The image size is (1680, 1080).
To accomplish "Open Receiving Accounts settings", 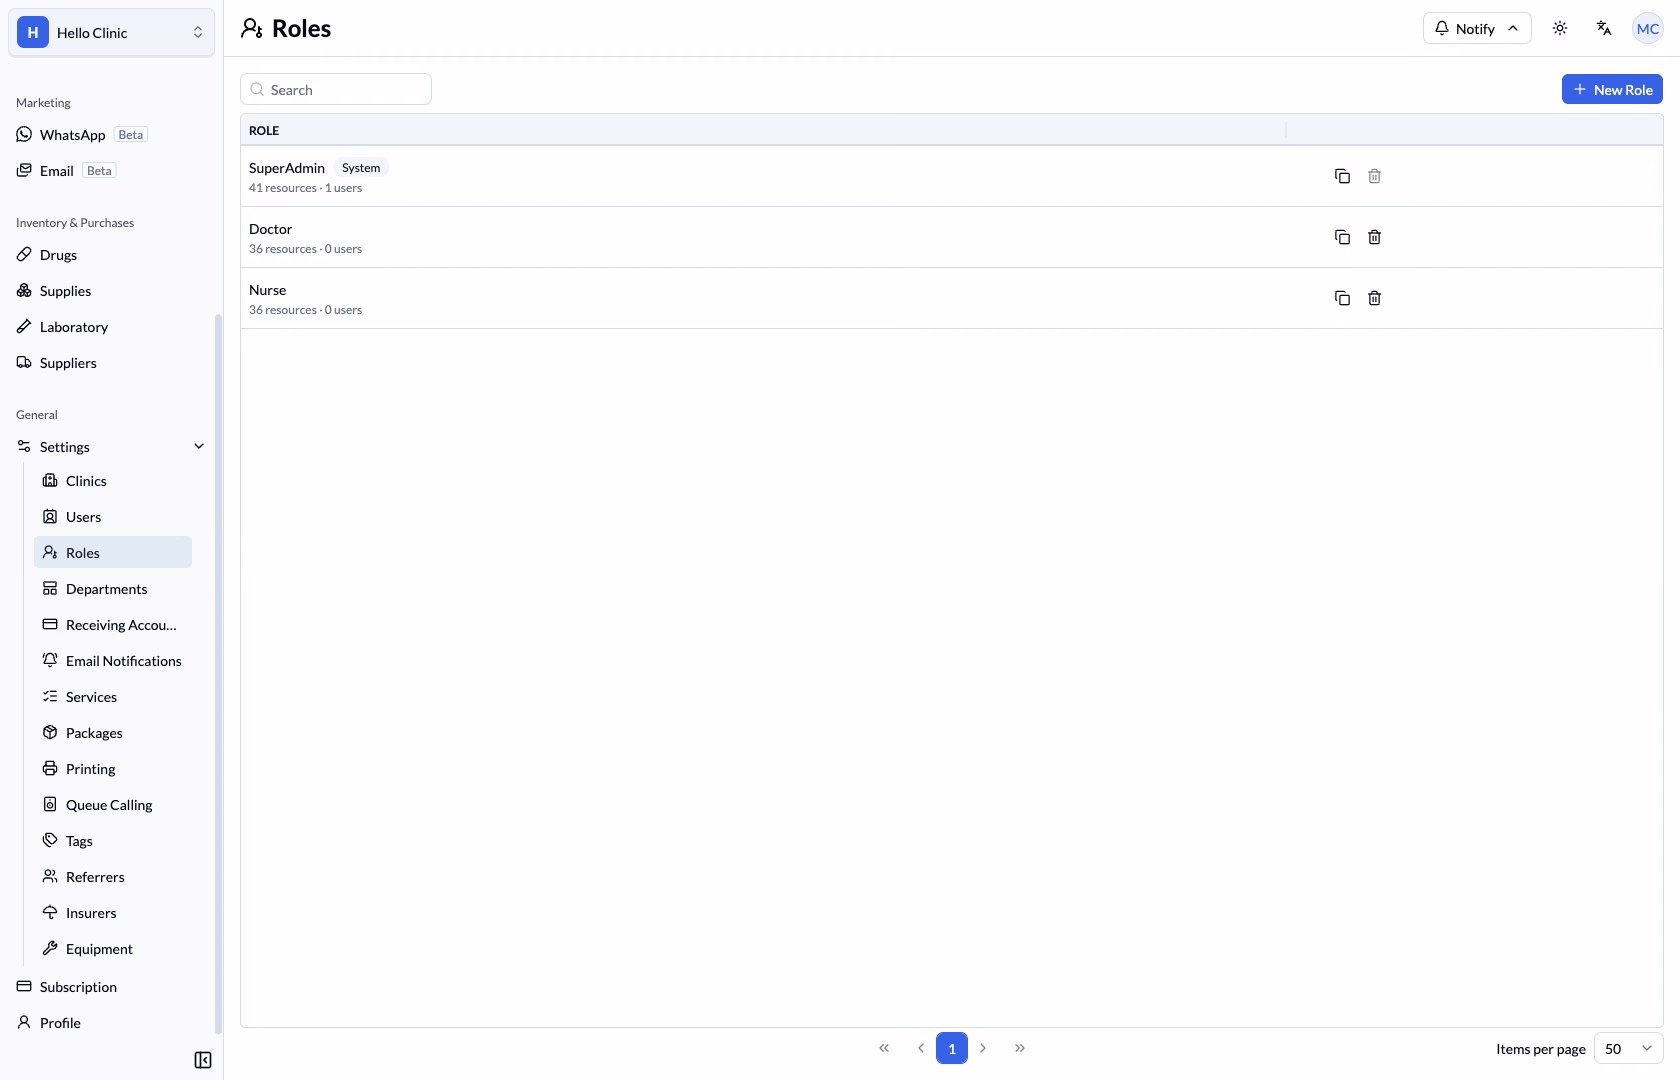I will point(113,624).
